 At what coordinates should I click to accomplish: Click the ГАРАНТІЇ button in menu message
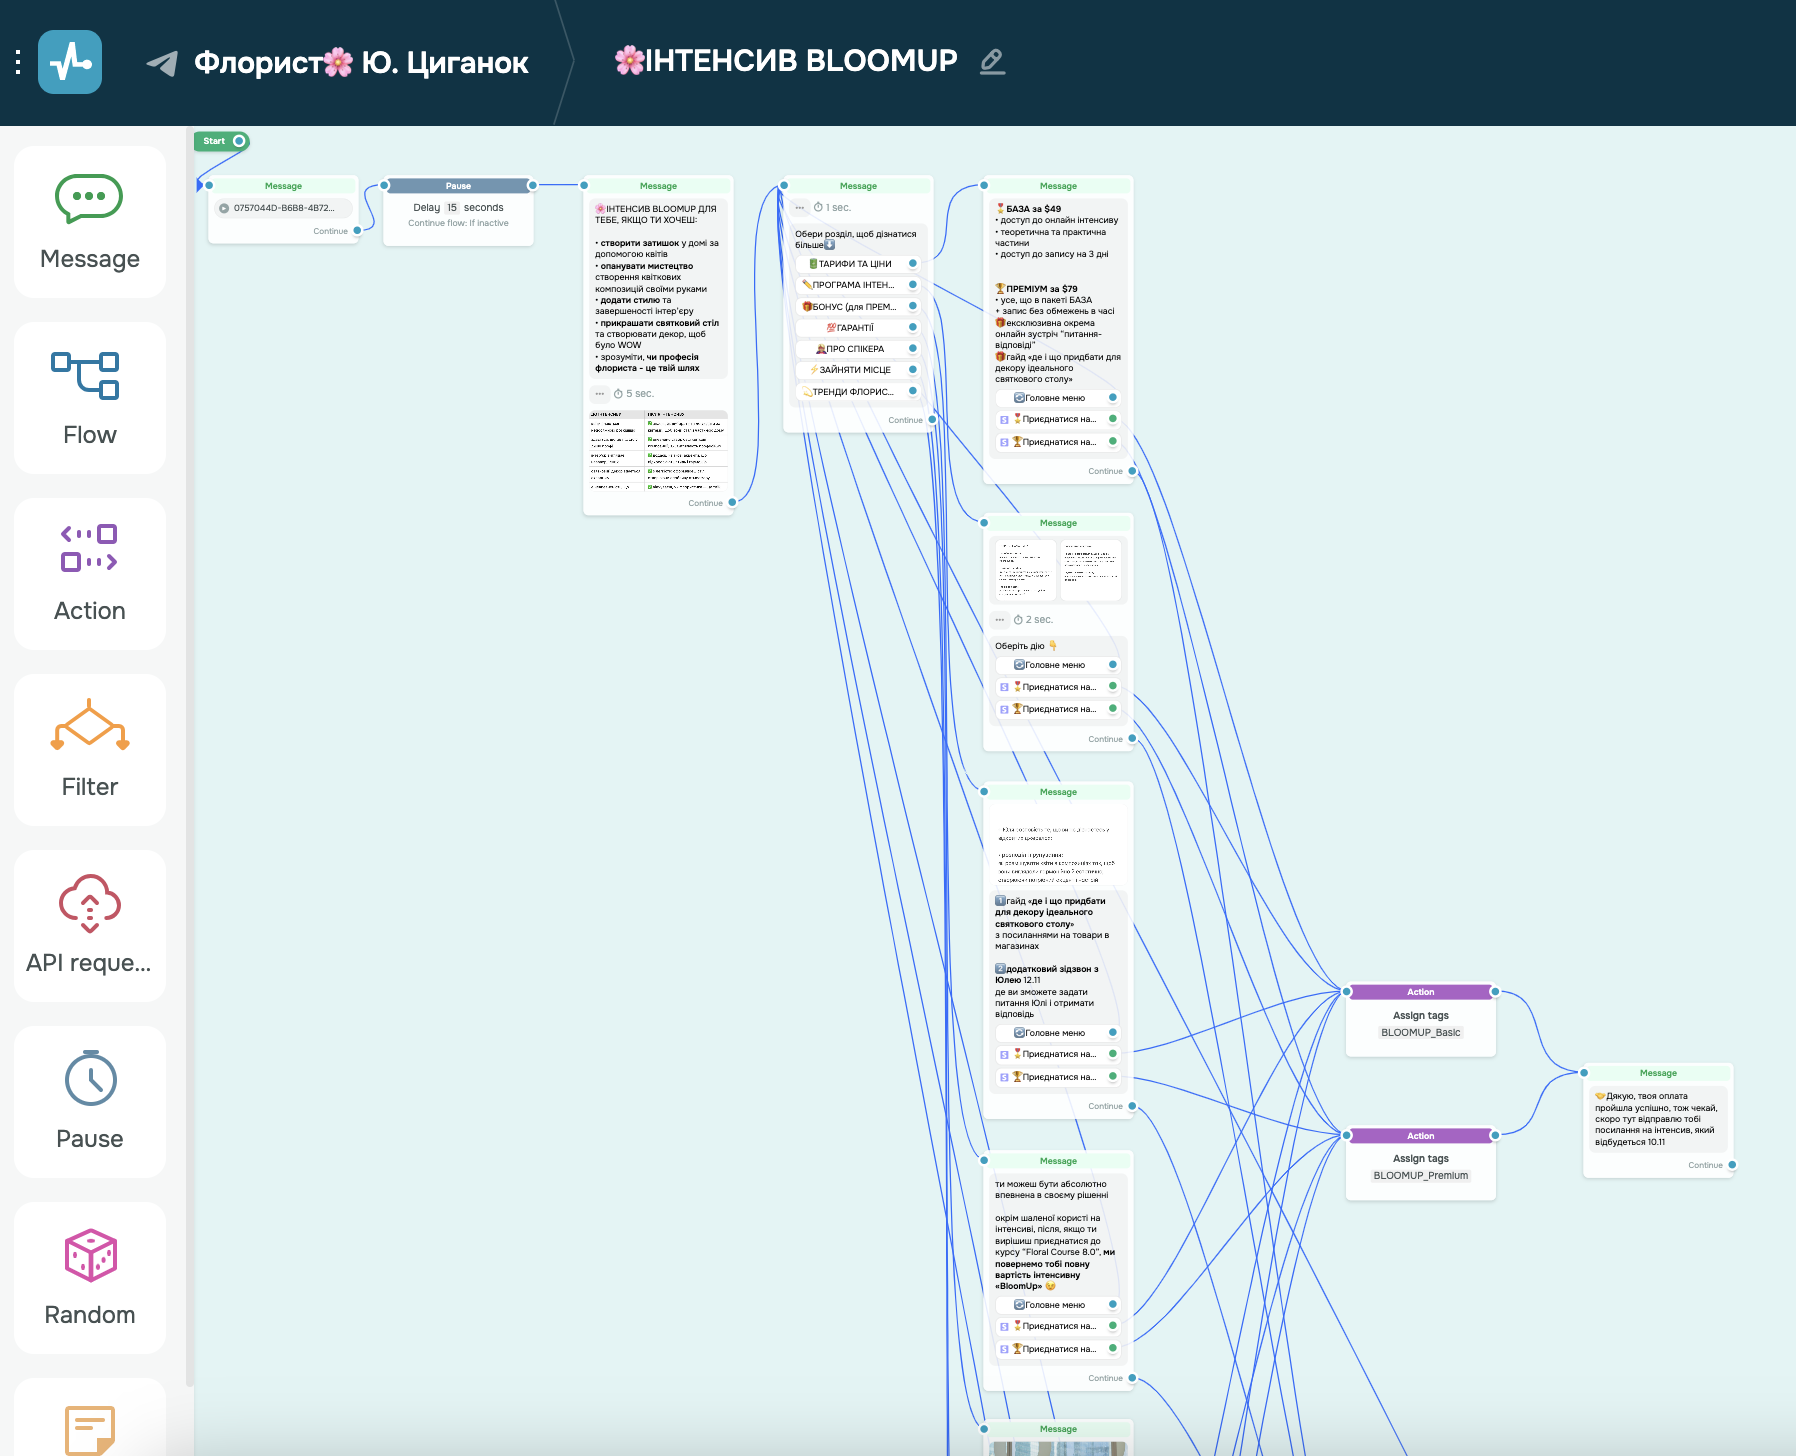[x=855, y=328]
